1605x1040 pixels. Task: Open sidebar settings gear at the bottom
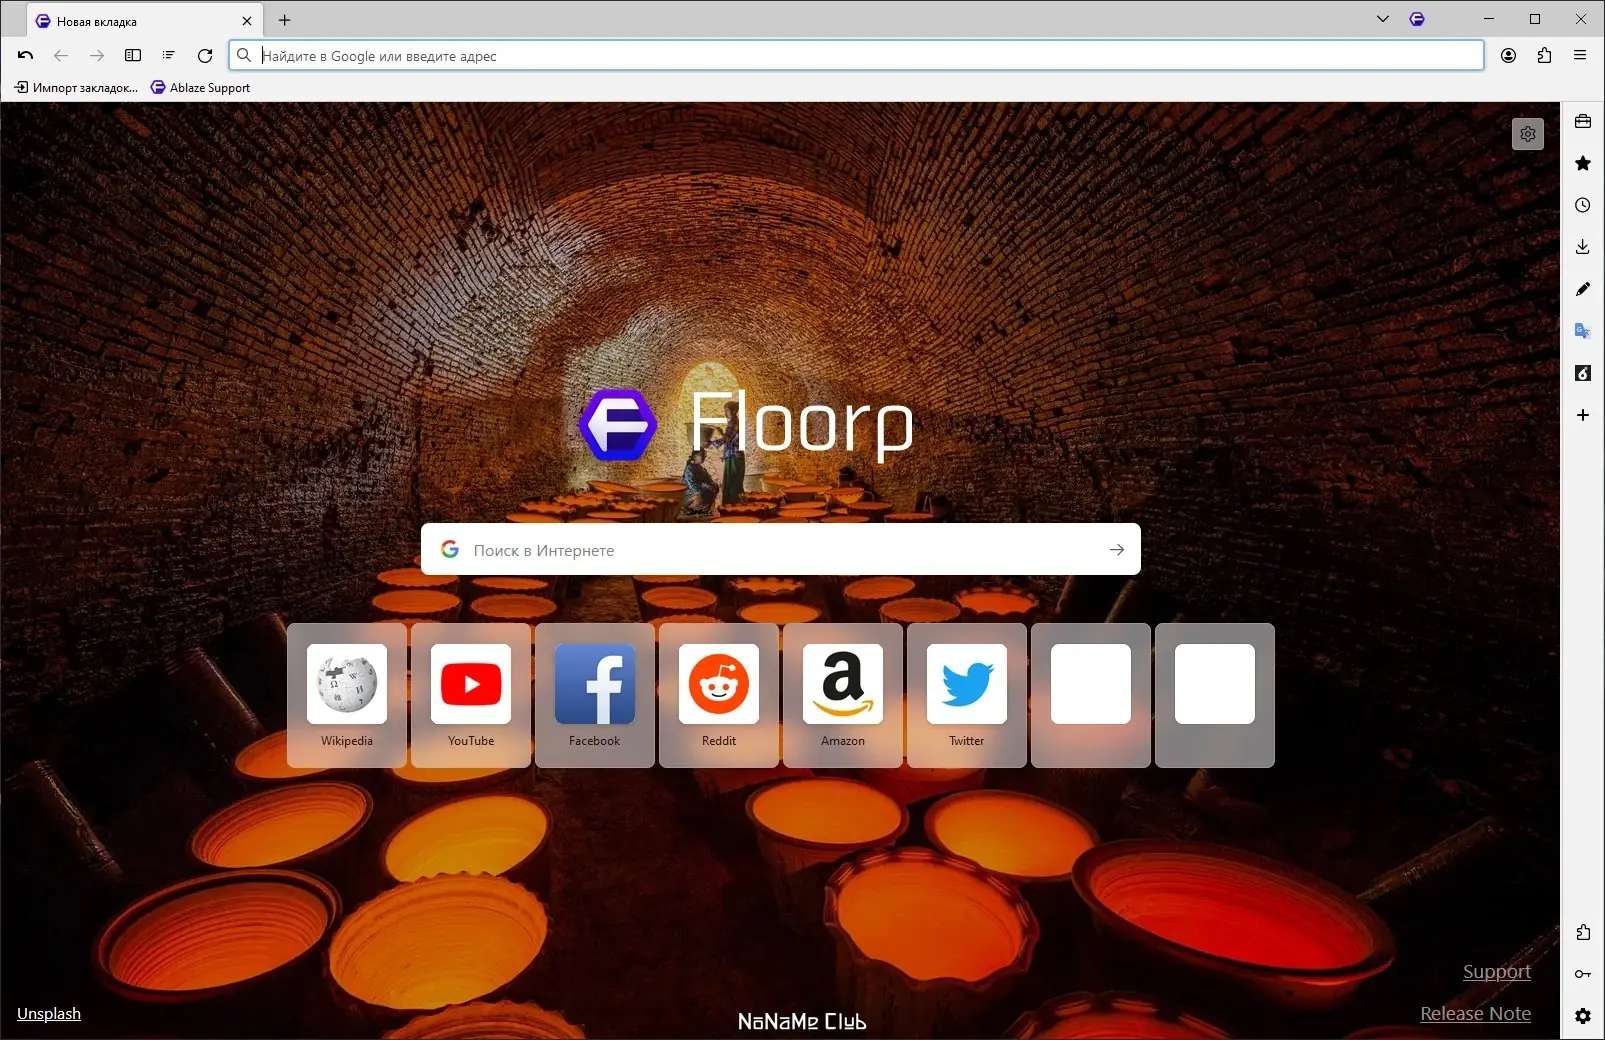pos(1583,1016)
